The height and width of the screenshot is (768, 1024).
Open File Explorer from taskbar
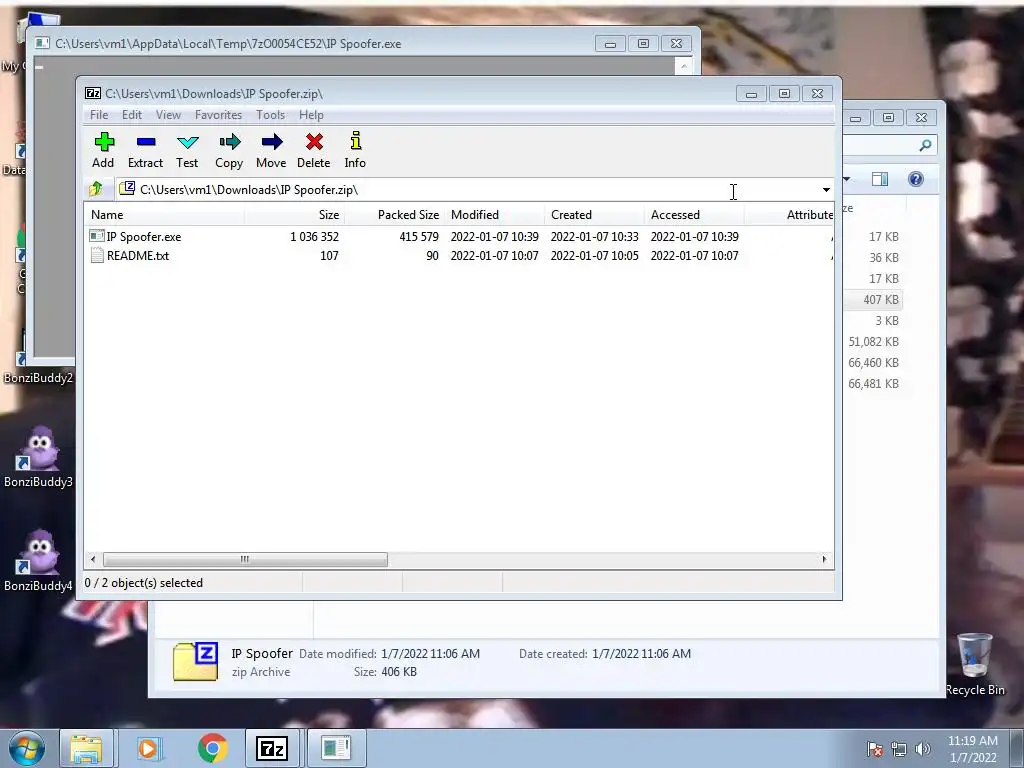pyautogui.click(x=86, y=748)
